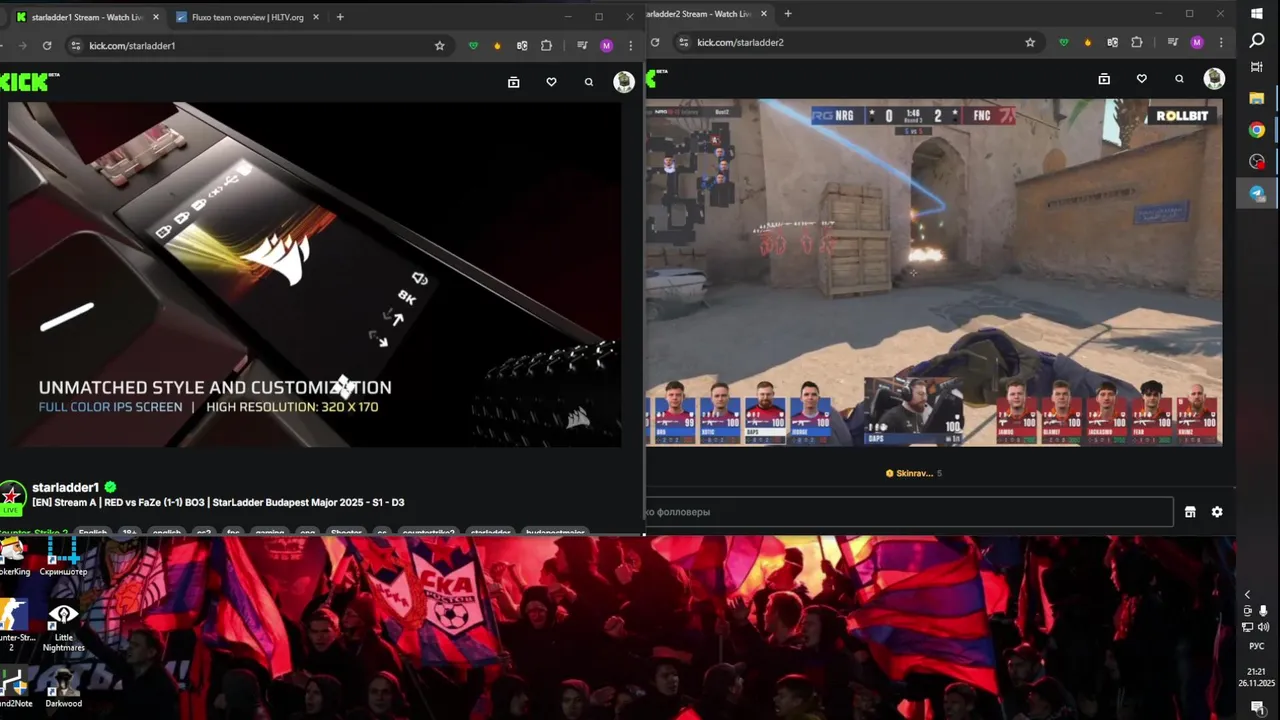Screen dimensions: 1280x720
Task: Open Kick search in the starladder1 window
Action: (x=588, y=82)
